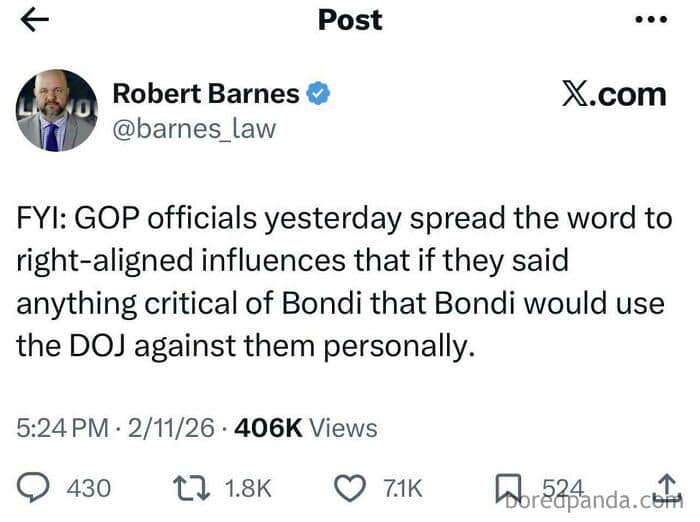The height and width of the screenshot is (522, 700).
Task: Click the X.com logo
Action: point(613,94)
